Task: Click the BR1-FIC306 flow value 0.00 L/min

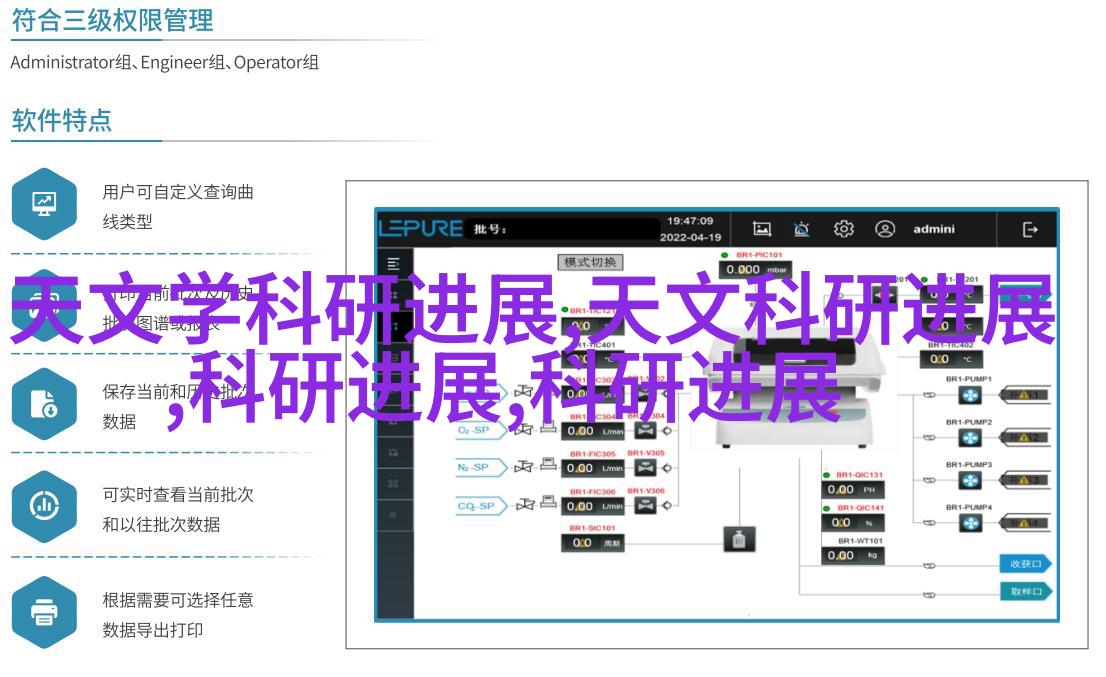Action: tap(593, 506)
